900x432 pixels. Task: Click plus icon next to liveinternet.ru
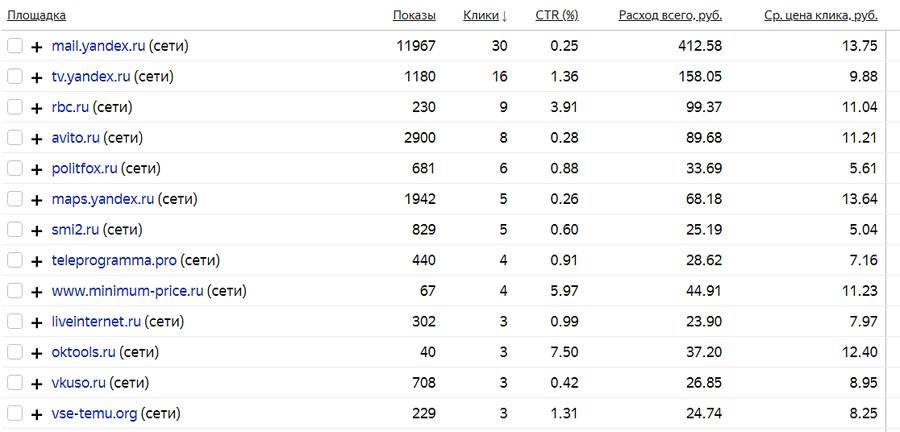click(37, 322)
